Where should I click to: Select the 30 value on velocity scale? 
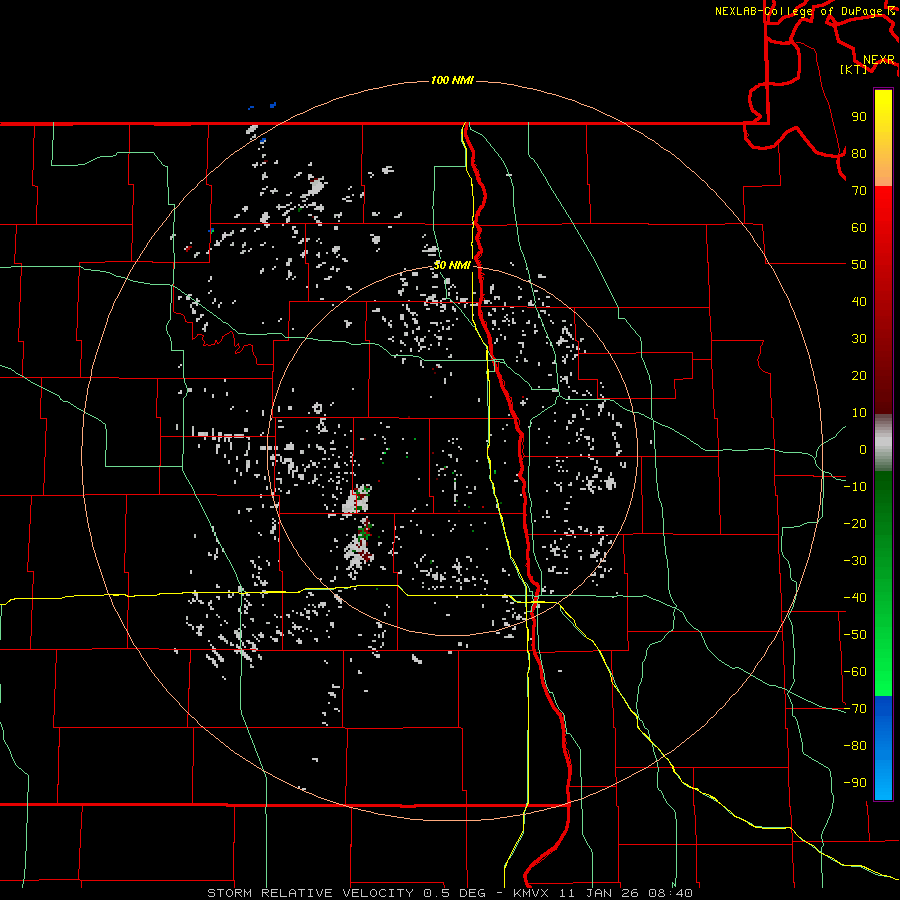click(x=859, y=339)
